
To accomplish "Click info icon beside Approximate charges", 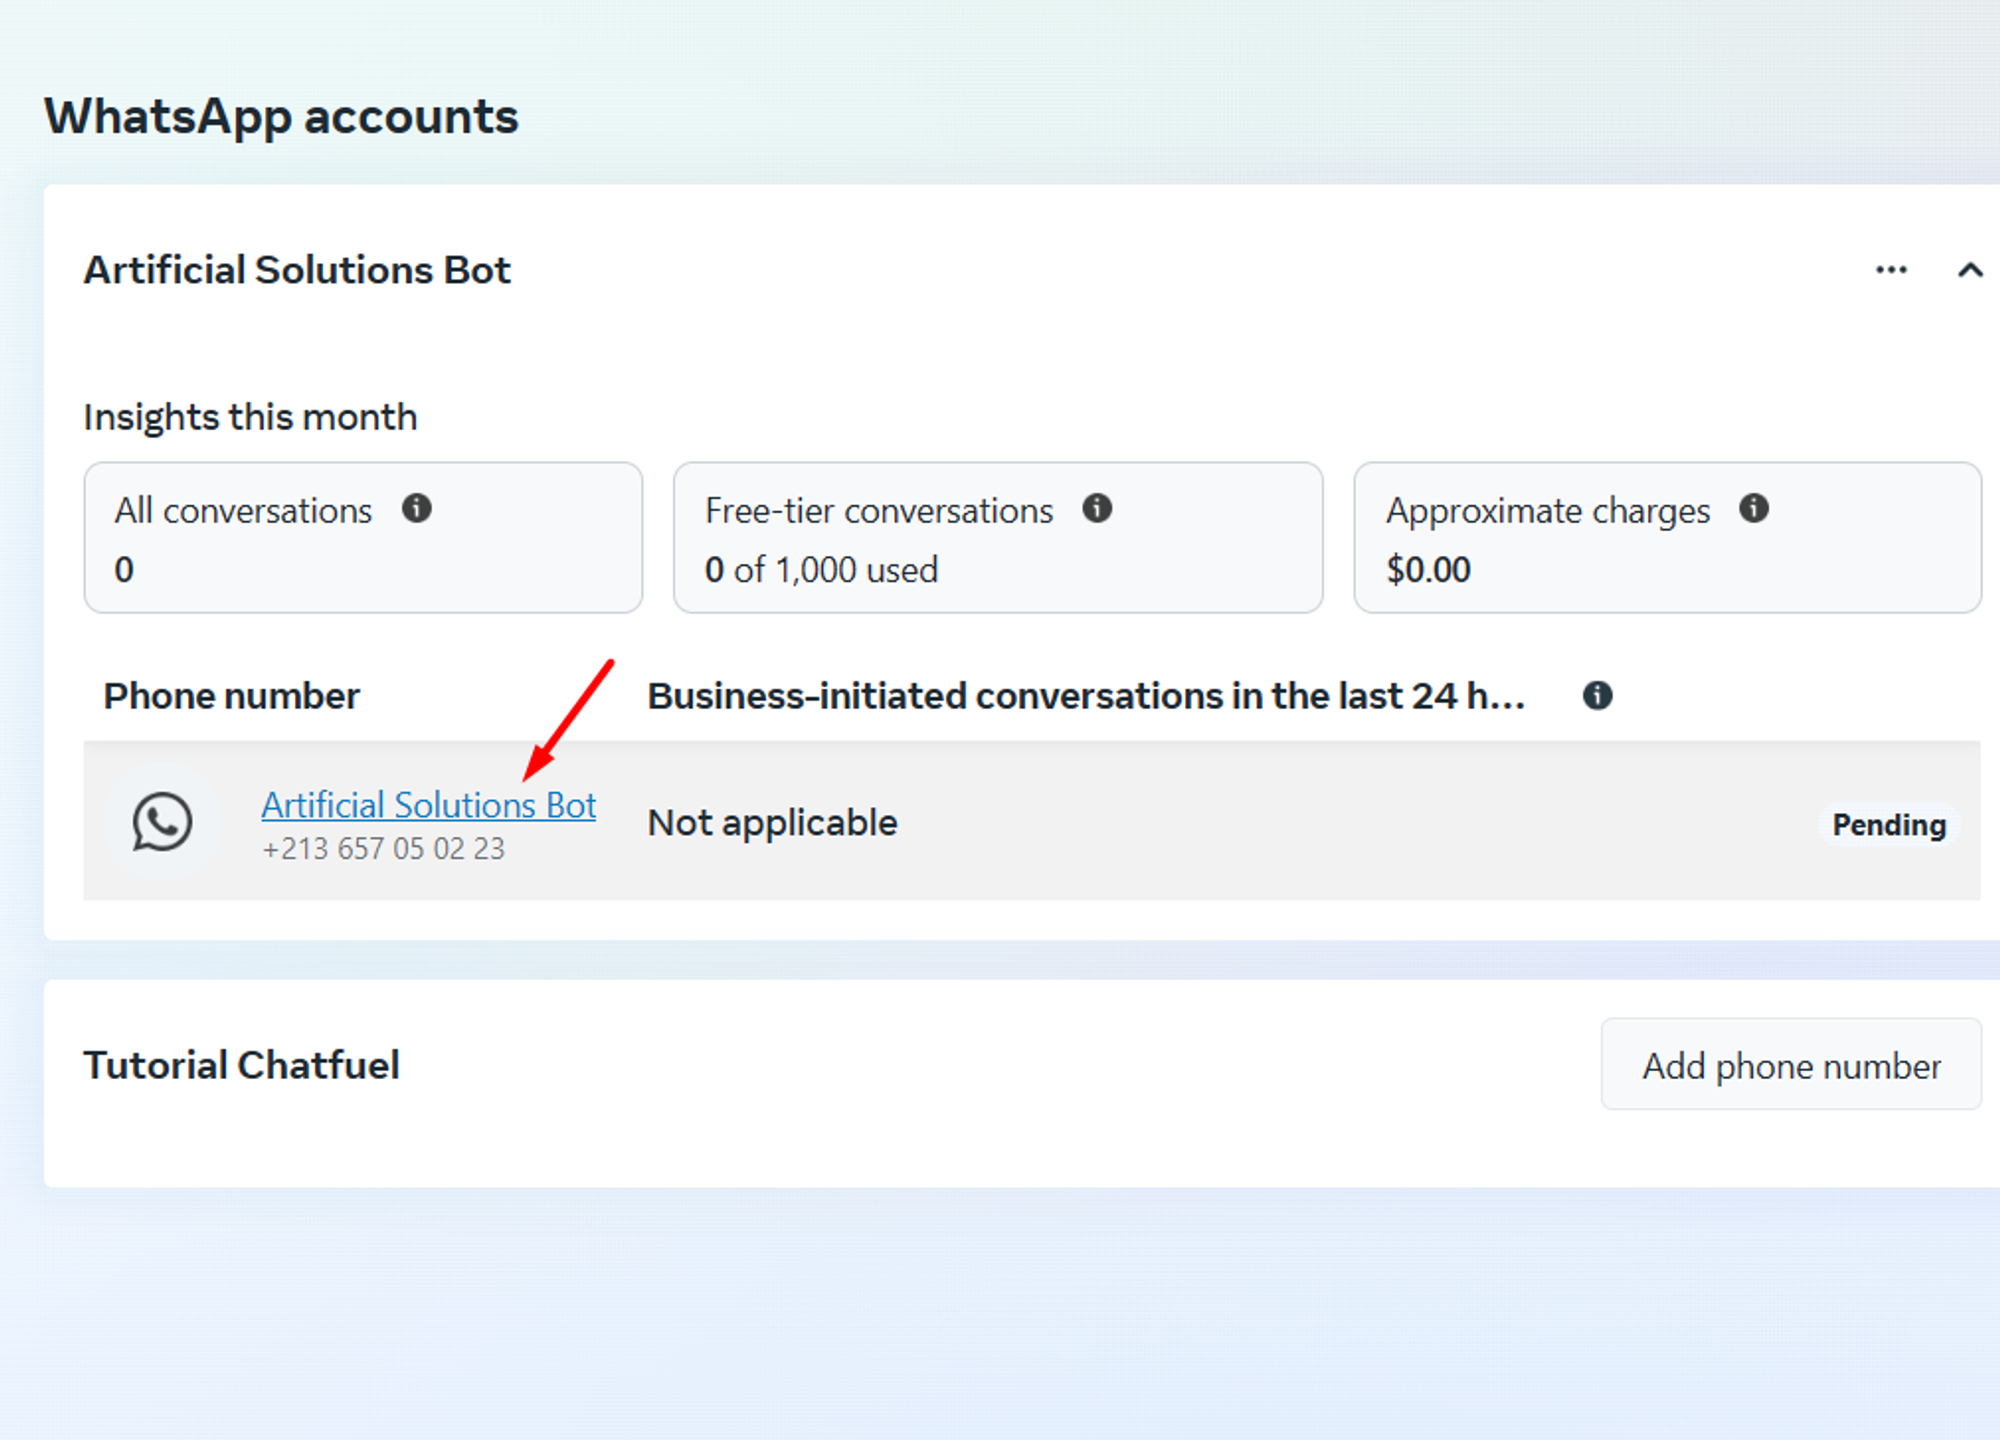I will click(x=1753, y=509).
